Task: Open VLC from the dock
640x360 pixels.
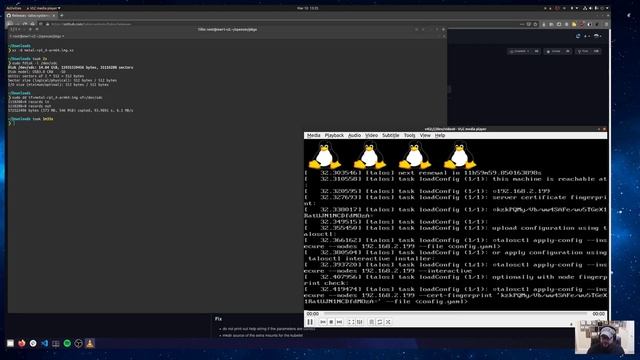Action: point(90,343)
